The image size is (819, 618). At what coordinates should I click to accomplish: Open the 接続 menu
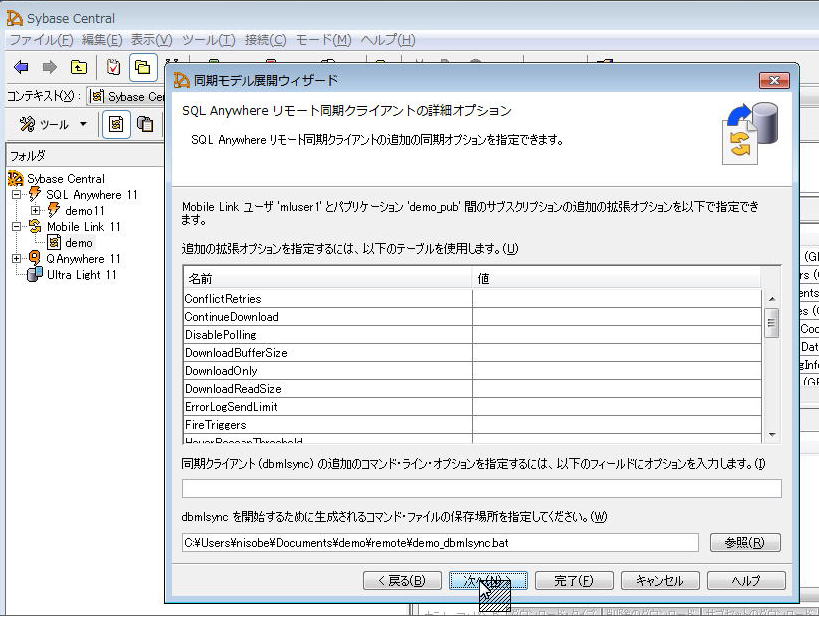pyautogui.click(x=265, y=40)
